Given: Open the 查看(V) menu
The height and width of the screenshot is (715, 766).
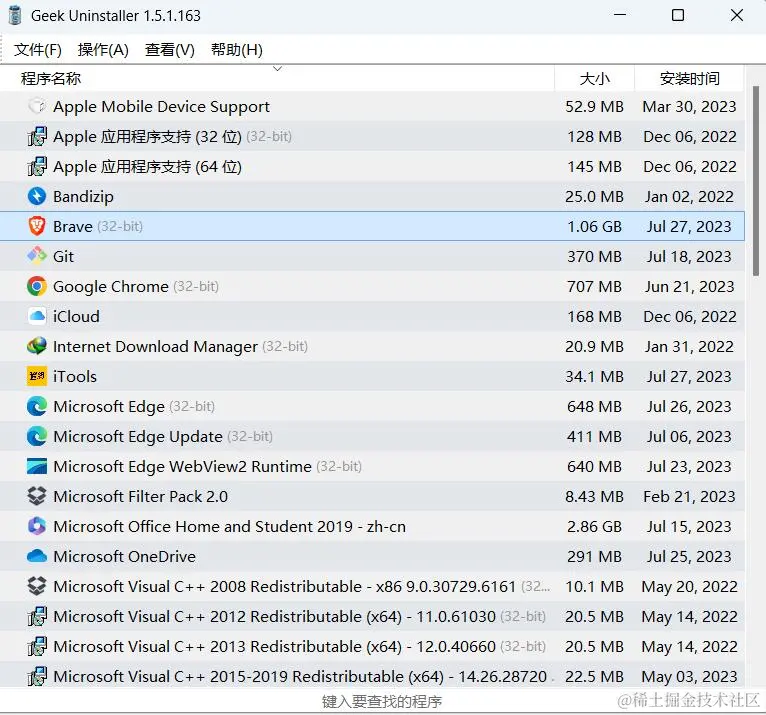Looking at the screenshot, I should pyautogui.click(x=170, y=49).
